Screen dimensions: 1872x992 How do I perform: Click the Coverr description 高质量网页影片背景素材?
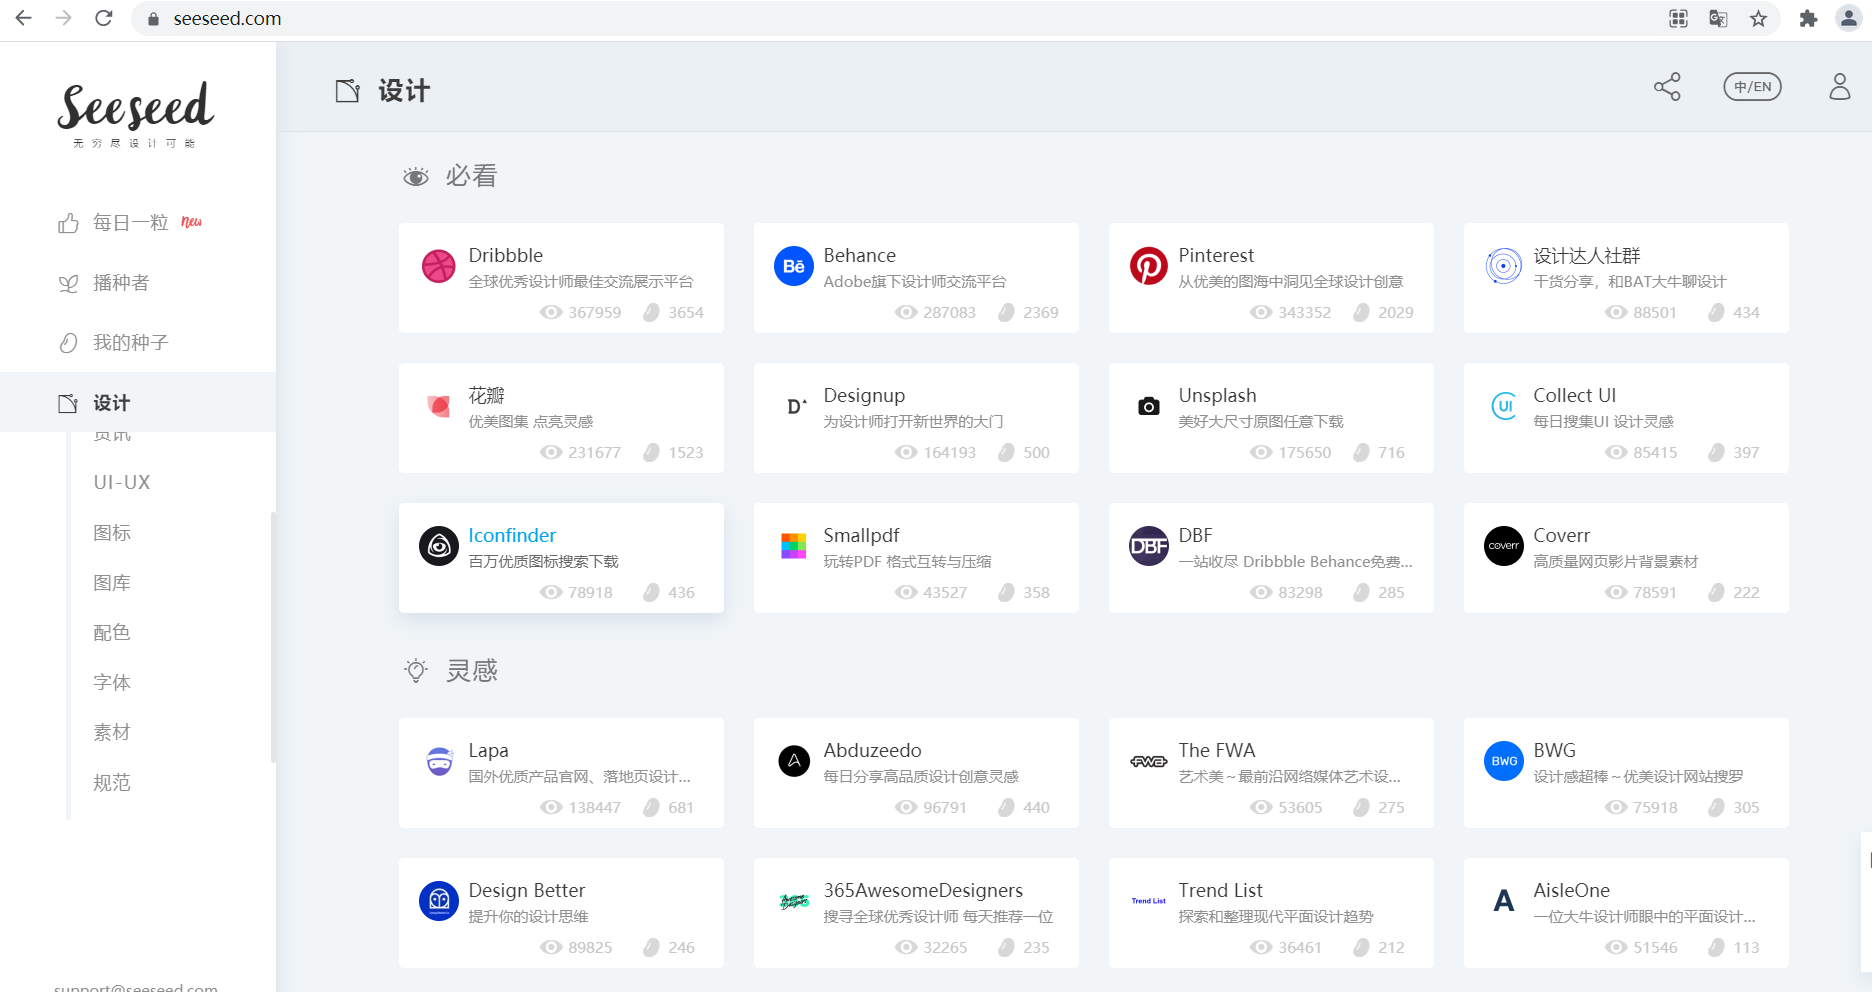tap(1616, 561)
